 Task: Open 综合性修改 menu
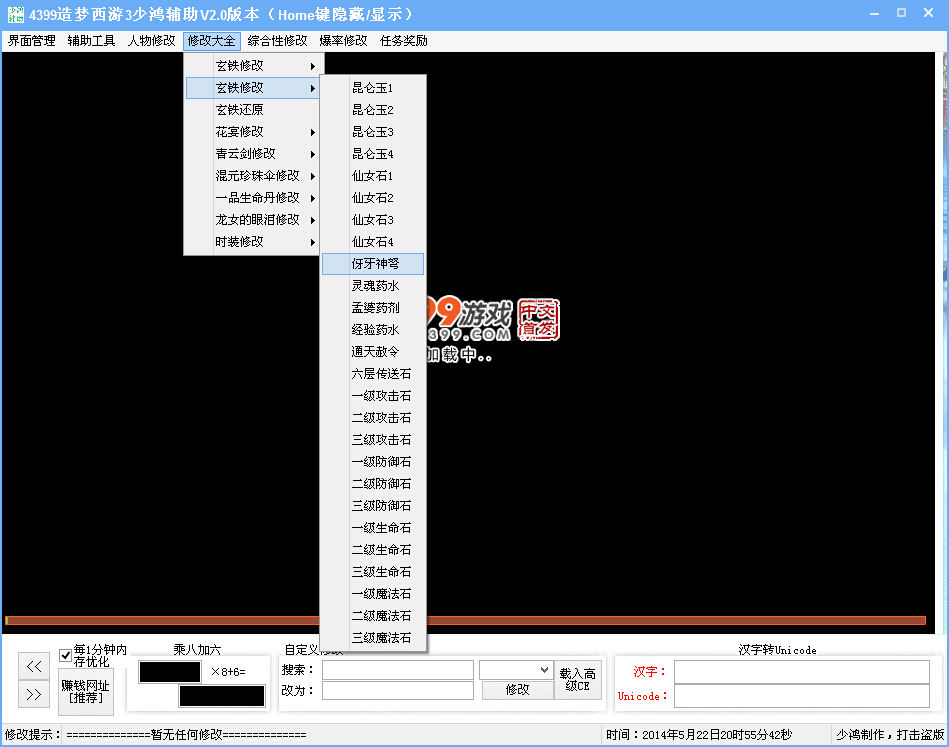[x=277, y=41]
